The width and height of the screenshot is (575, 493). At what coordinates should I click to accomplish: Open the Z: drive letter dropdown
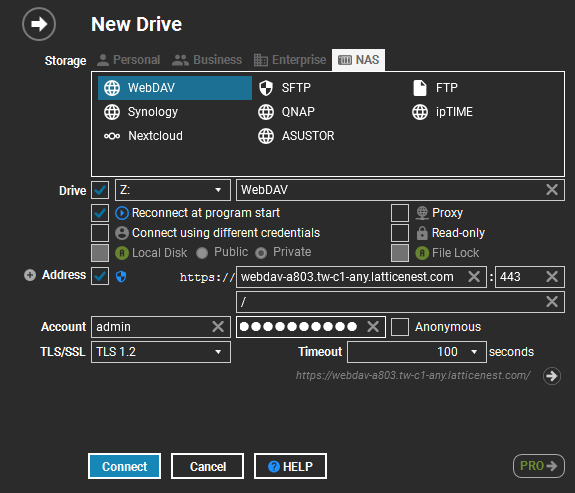pyautogui.click(x=173, y=190)
